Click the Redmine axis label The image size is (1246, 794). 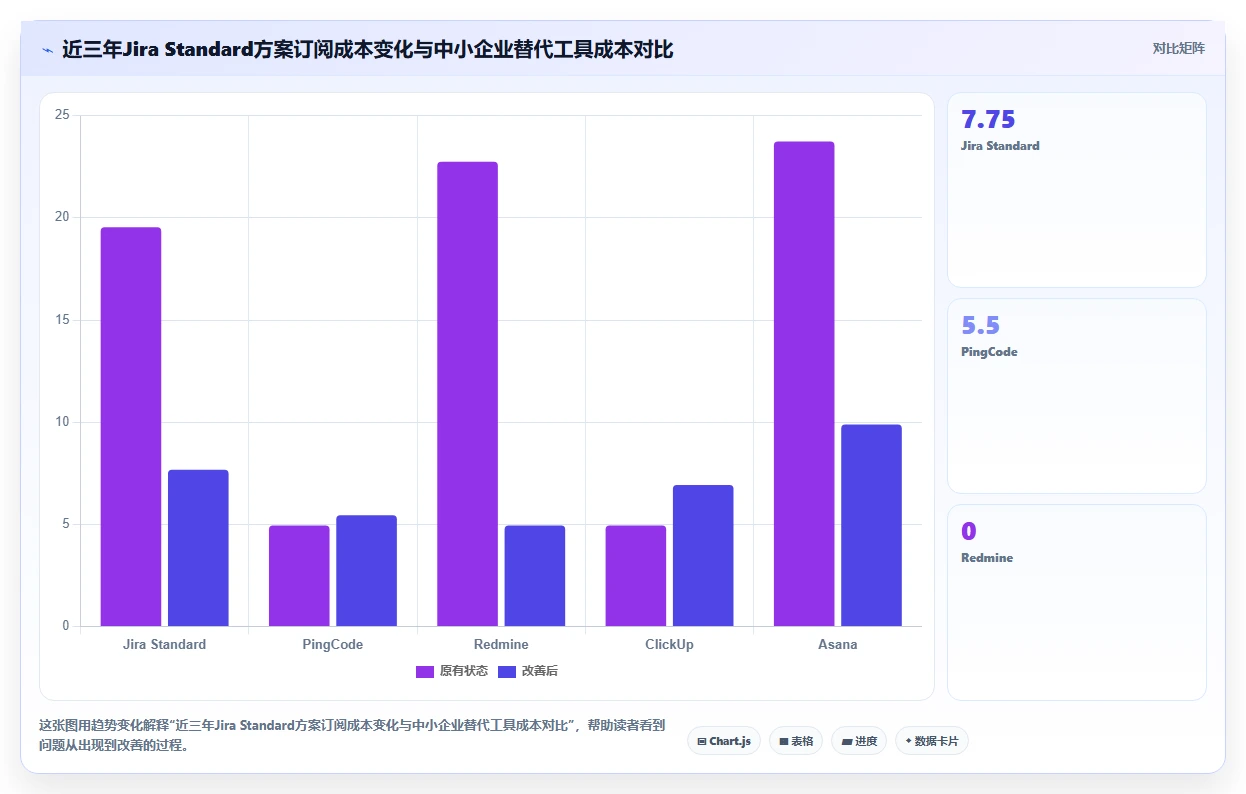(501, 644)
